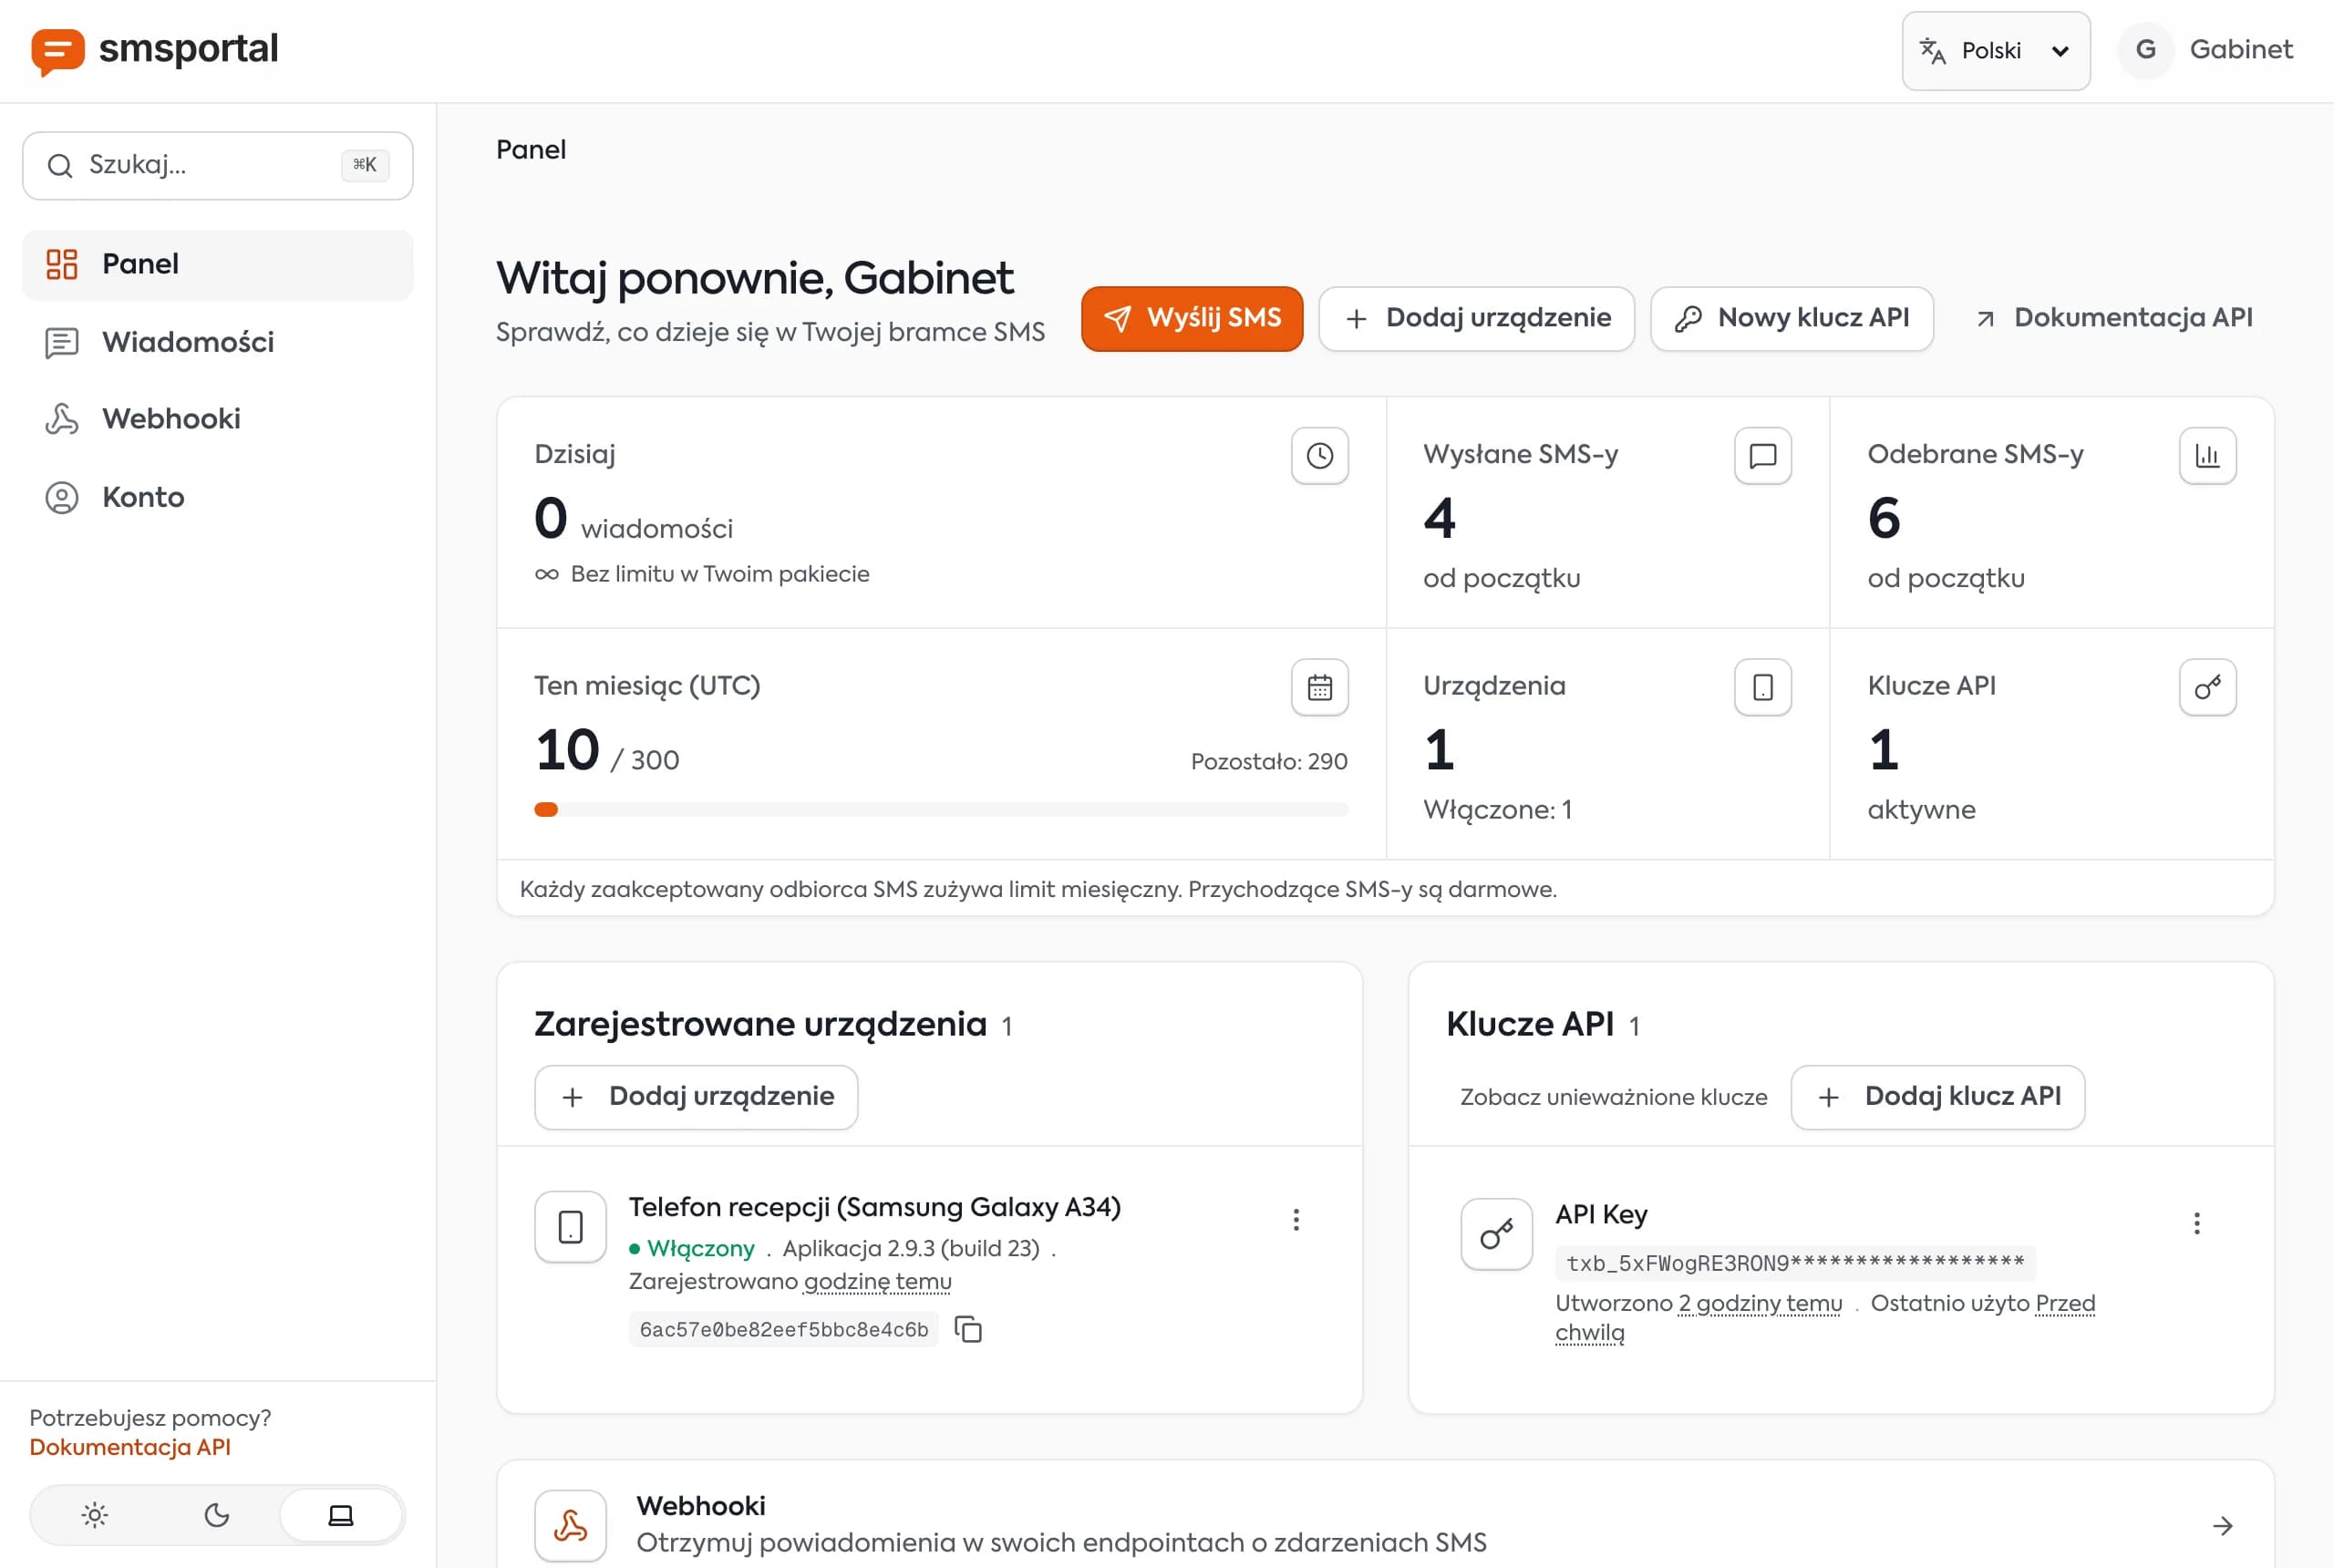Click the calendar icon in Ten miesiąc card
Image resolution: width=2334 pixels, height=1568 pixels.
(x=1319, y=687)
